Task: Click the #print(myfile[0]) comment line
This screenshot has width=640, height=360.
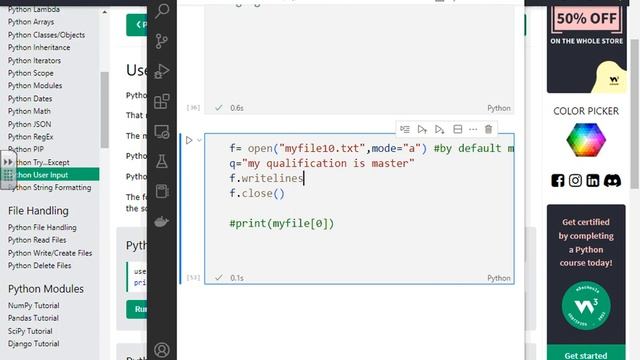Action: click(282, 224)
